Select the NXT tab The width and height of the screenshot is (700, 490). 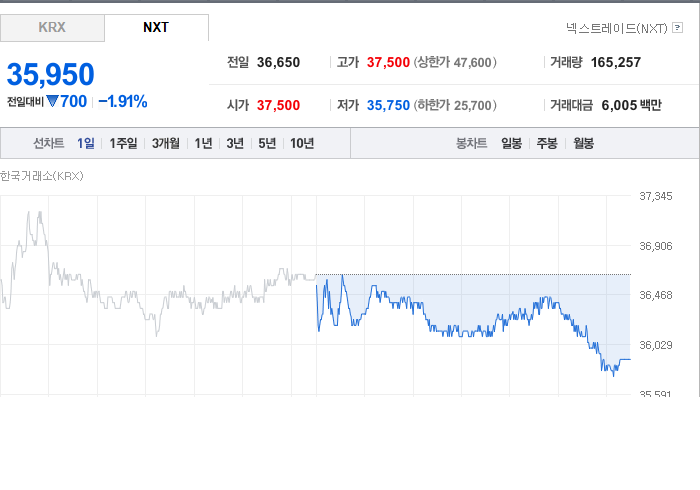click(156, 28)
